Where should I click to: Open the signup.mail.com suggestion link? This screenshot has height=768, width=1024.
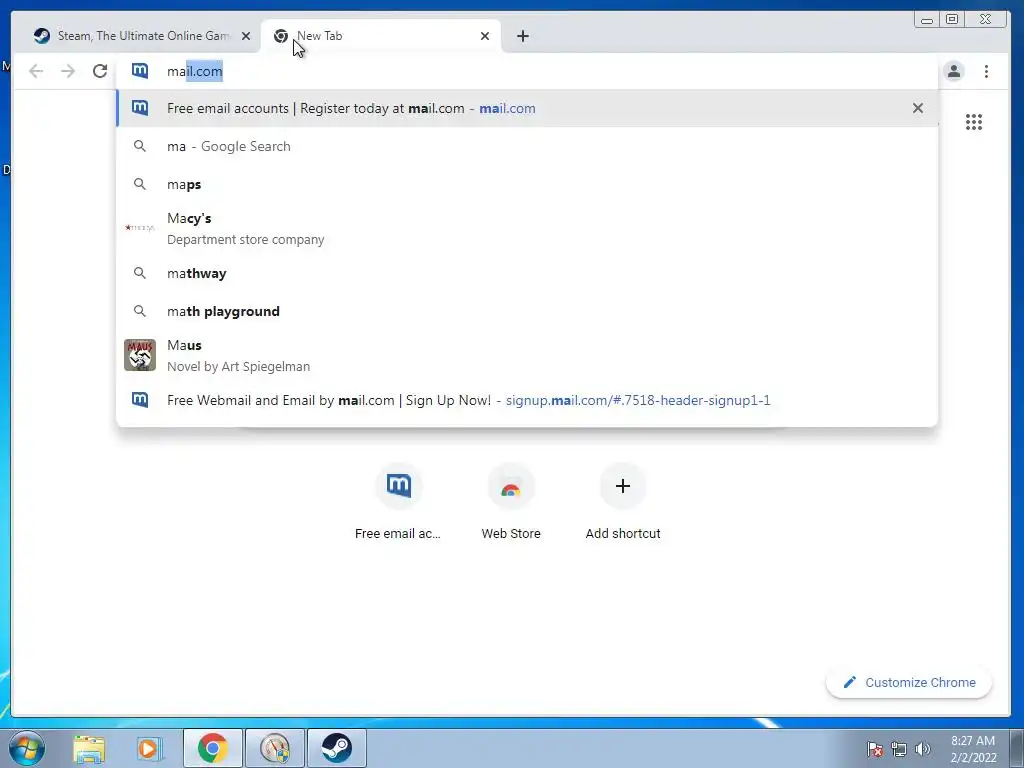[x=527, y=400]
